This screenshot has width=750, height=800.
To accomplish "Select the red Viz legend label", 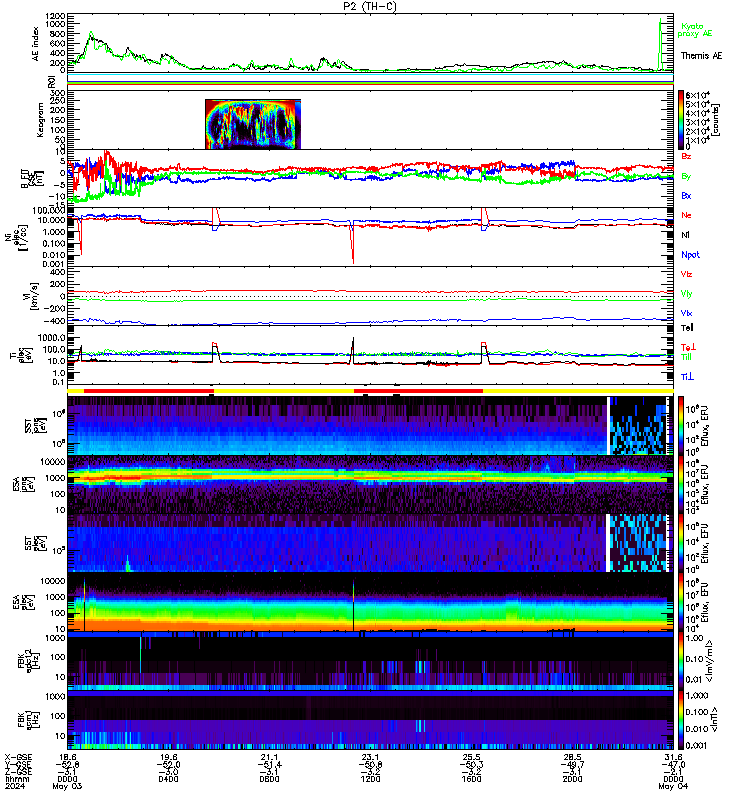I will coord(686,274).
